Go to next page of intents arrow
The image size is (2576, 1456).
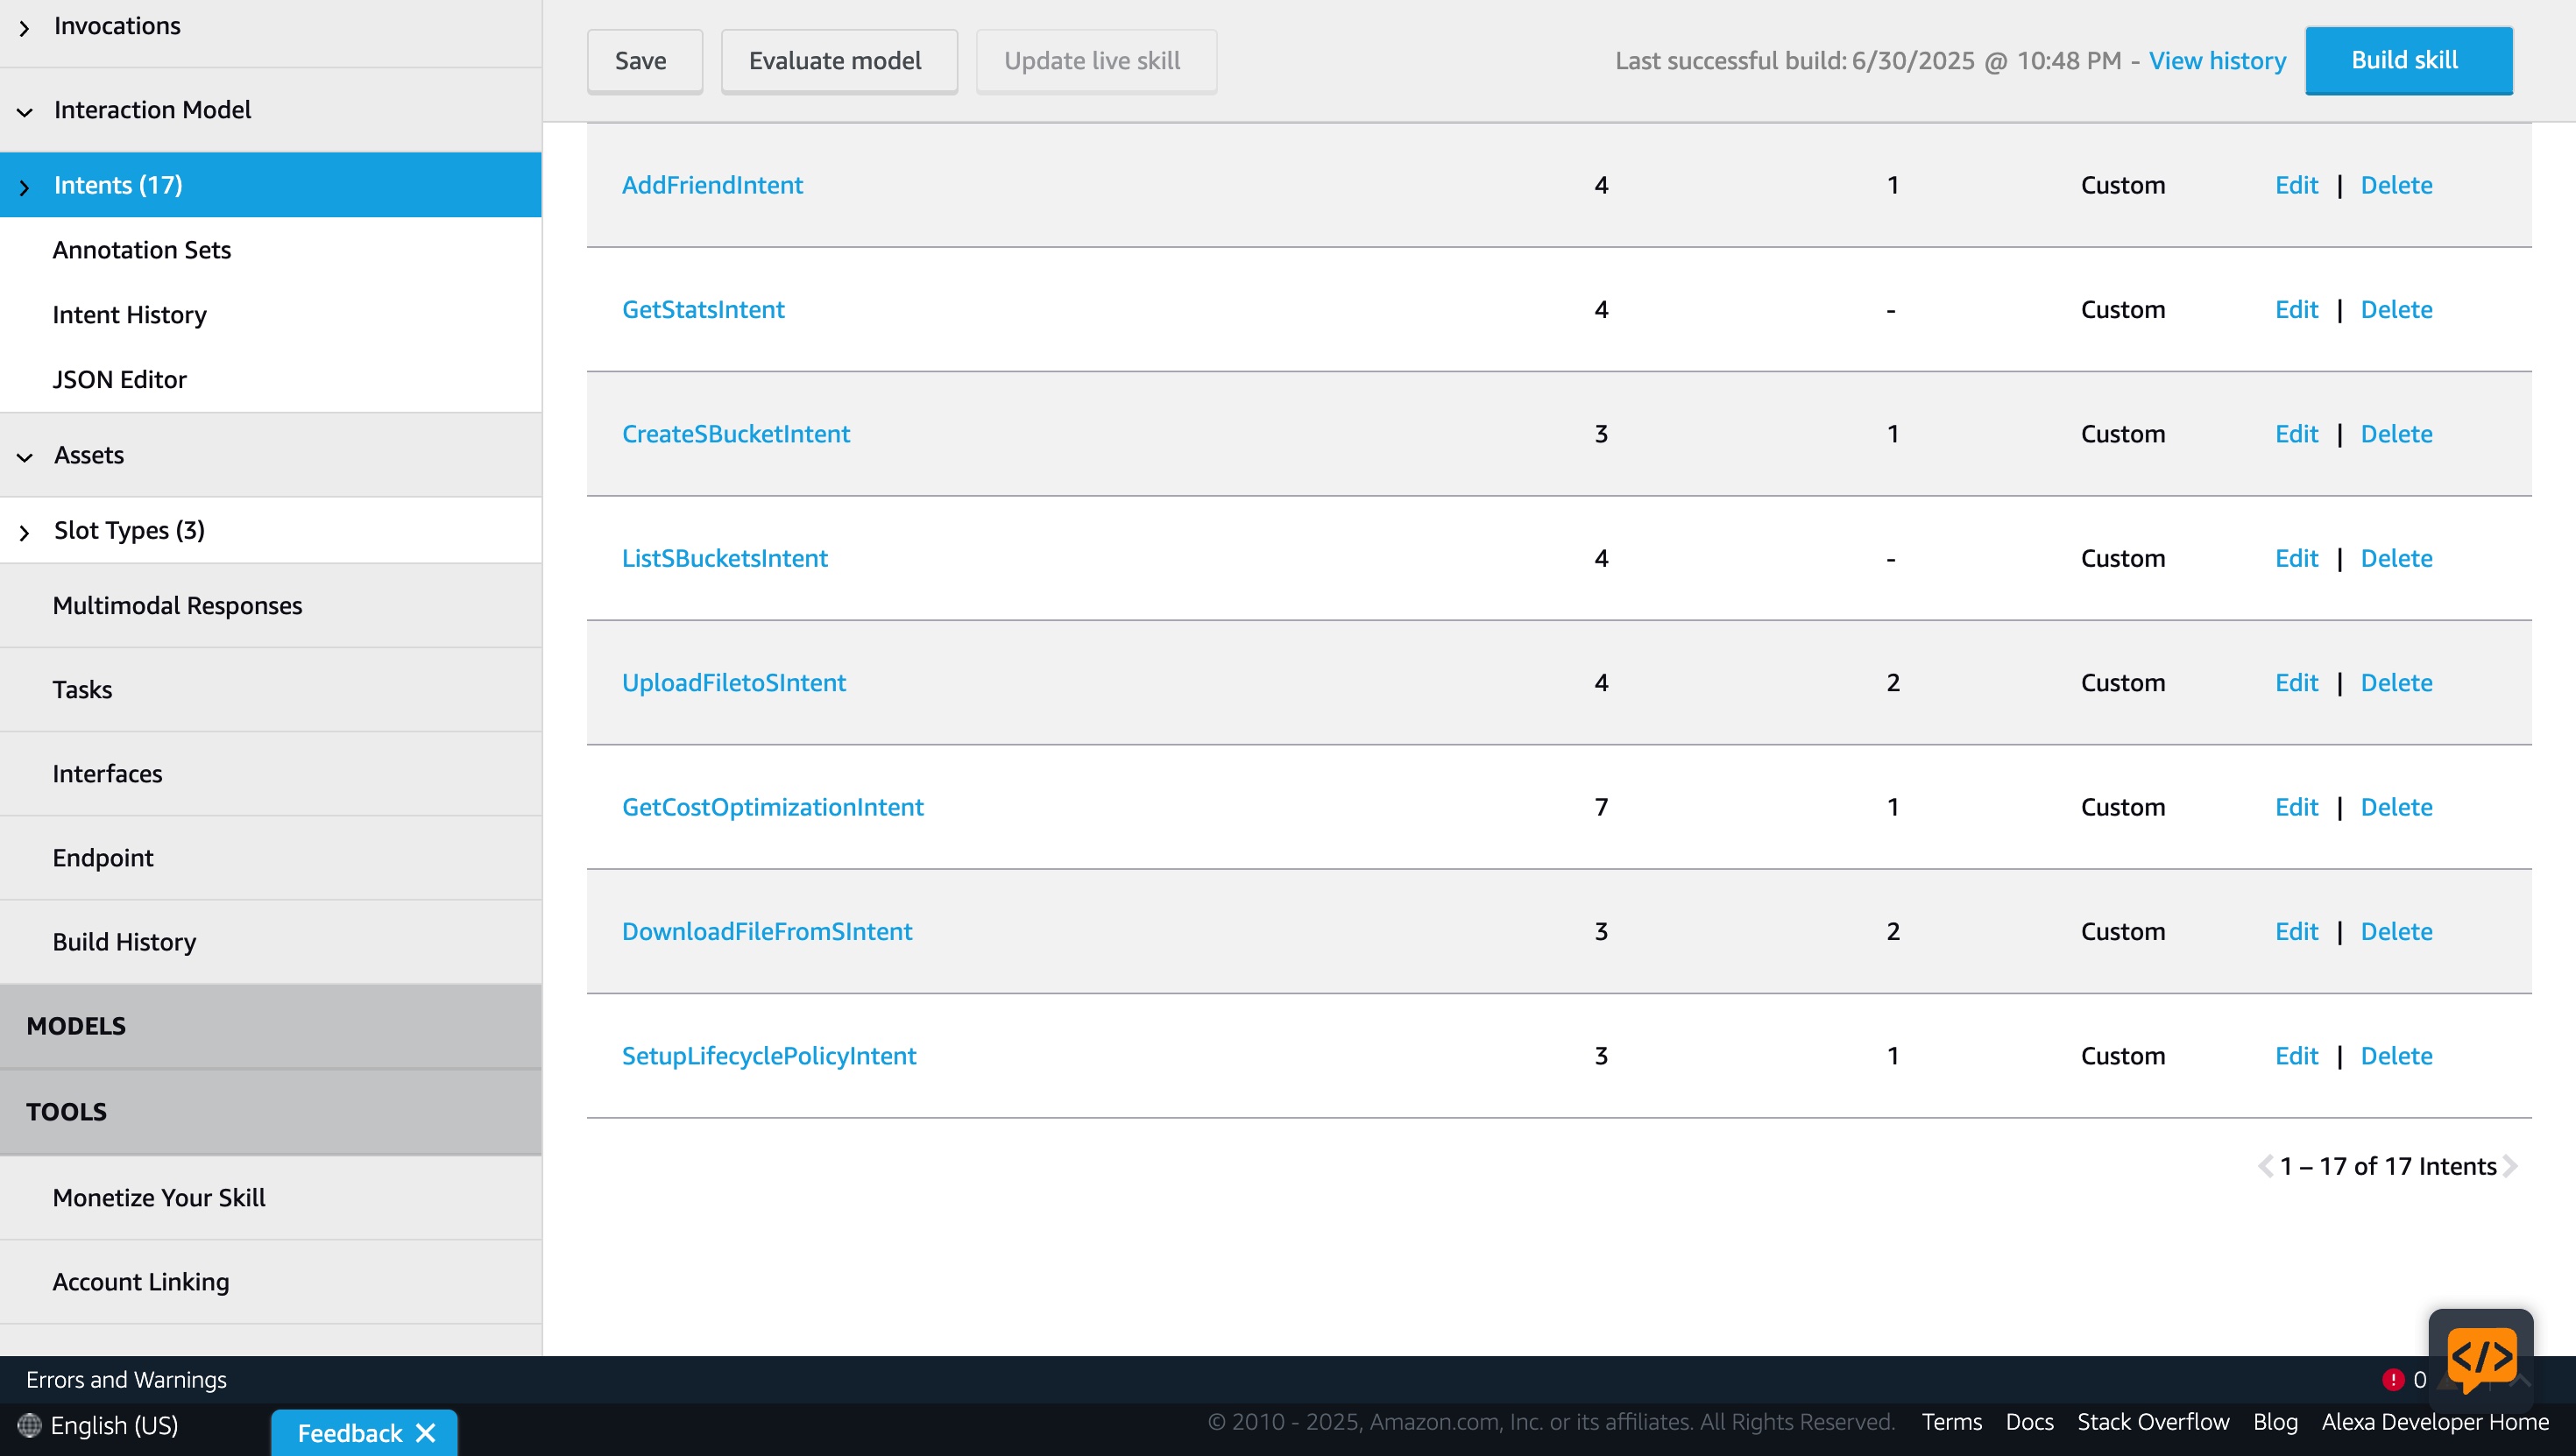point(2510,1166)
